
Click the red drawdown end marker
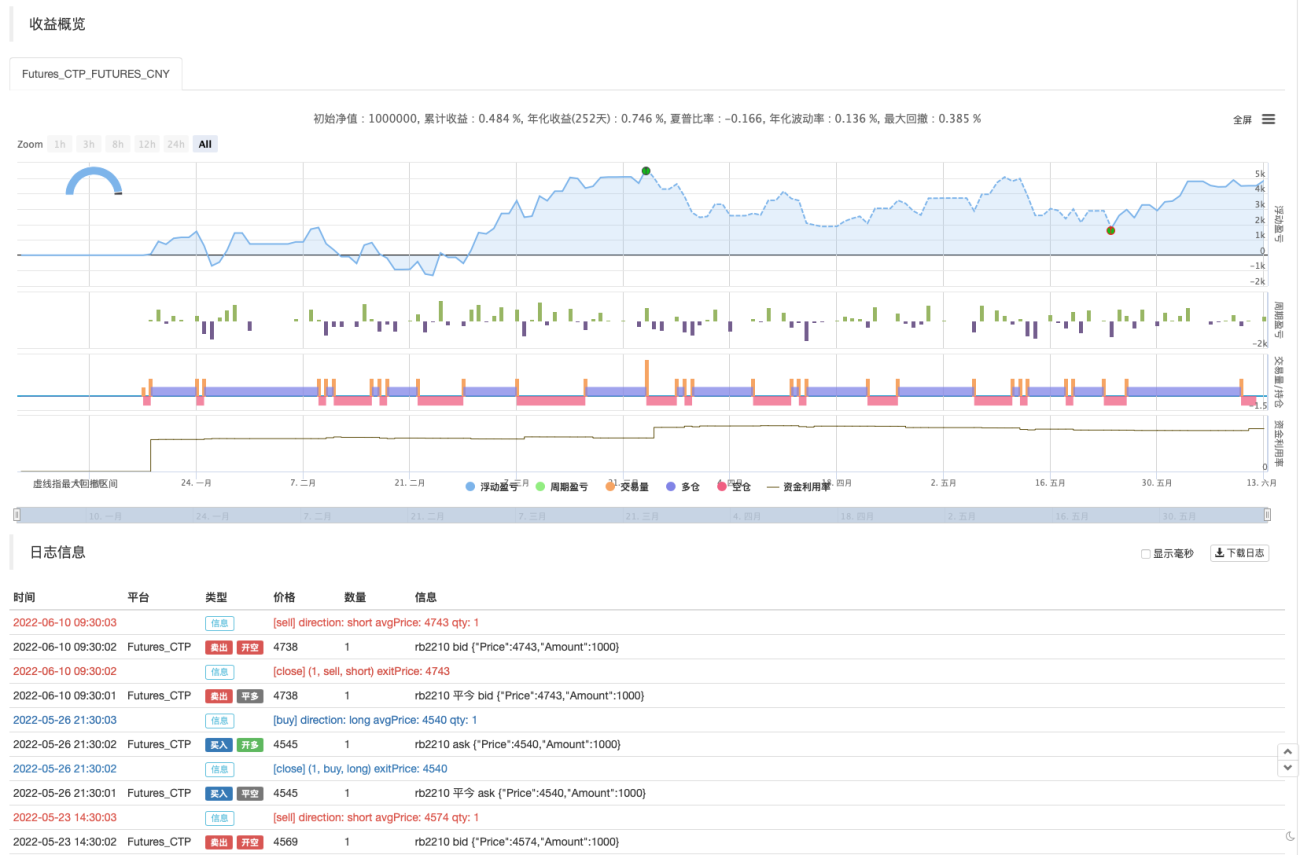pos(1110,230)
